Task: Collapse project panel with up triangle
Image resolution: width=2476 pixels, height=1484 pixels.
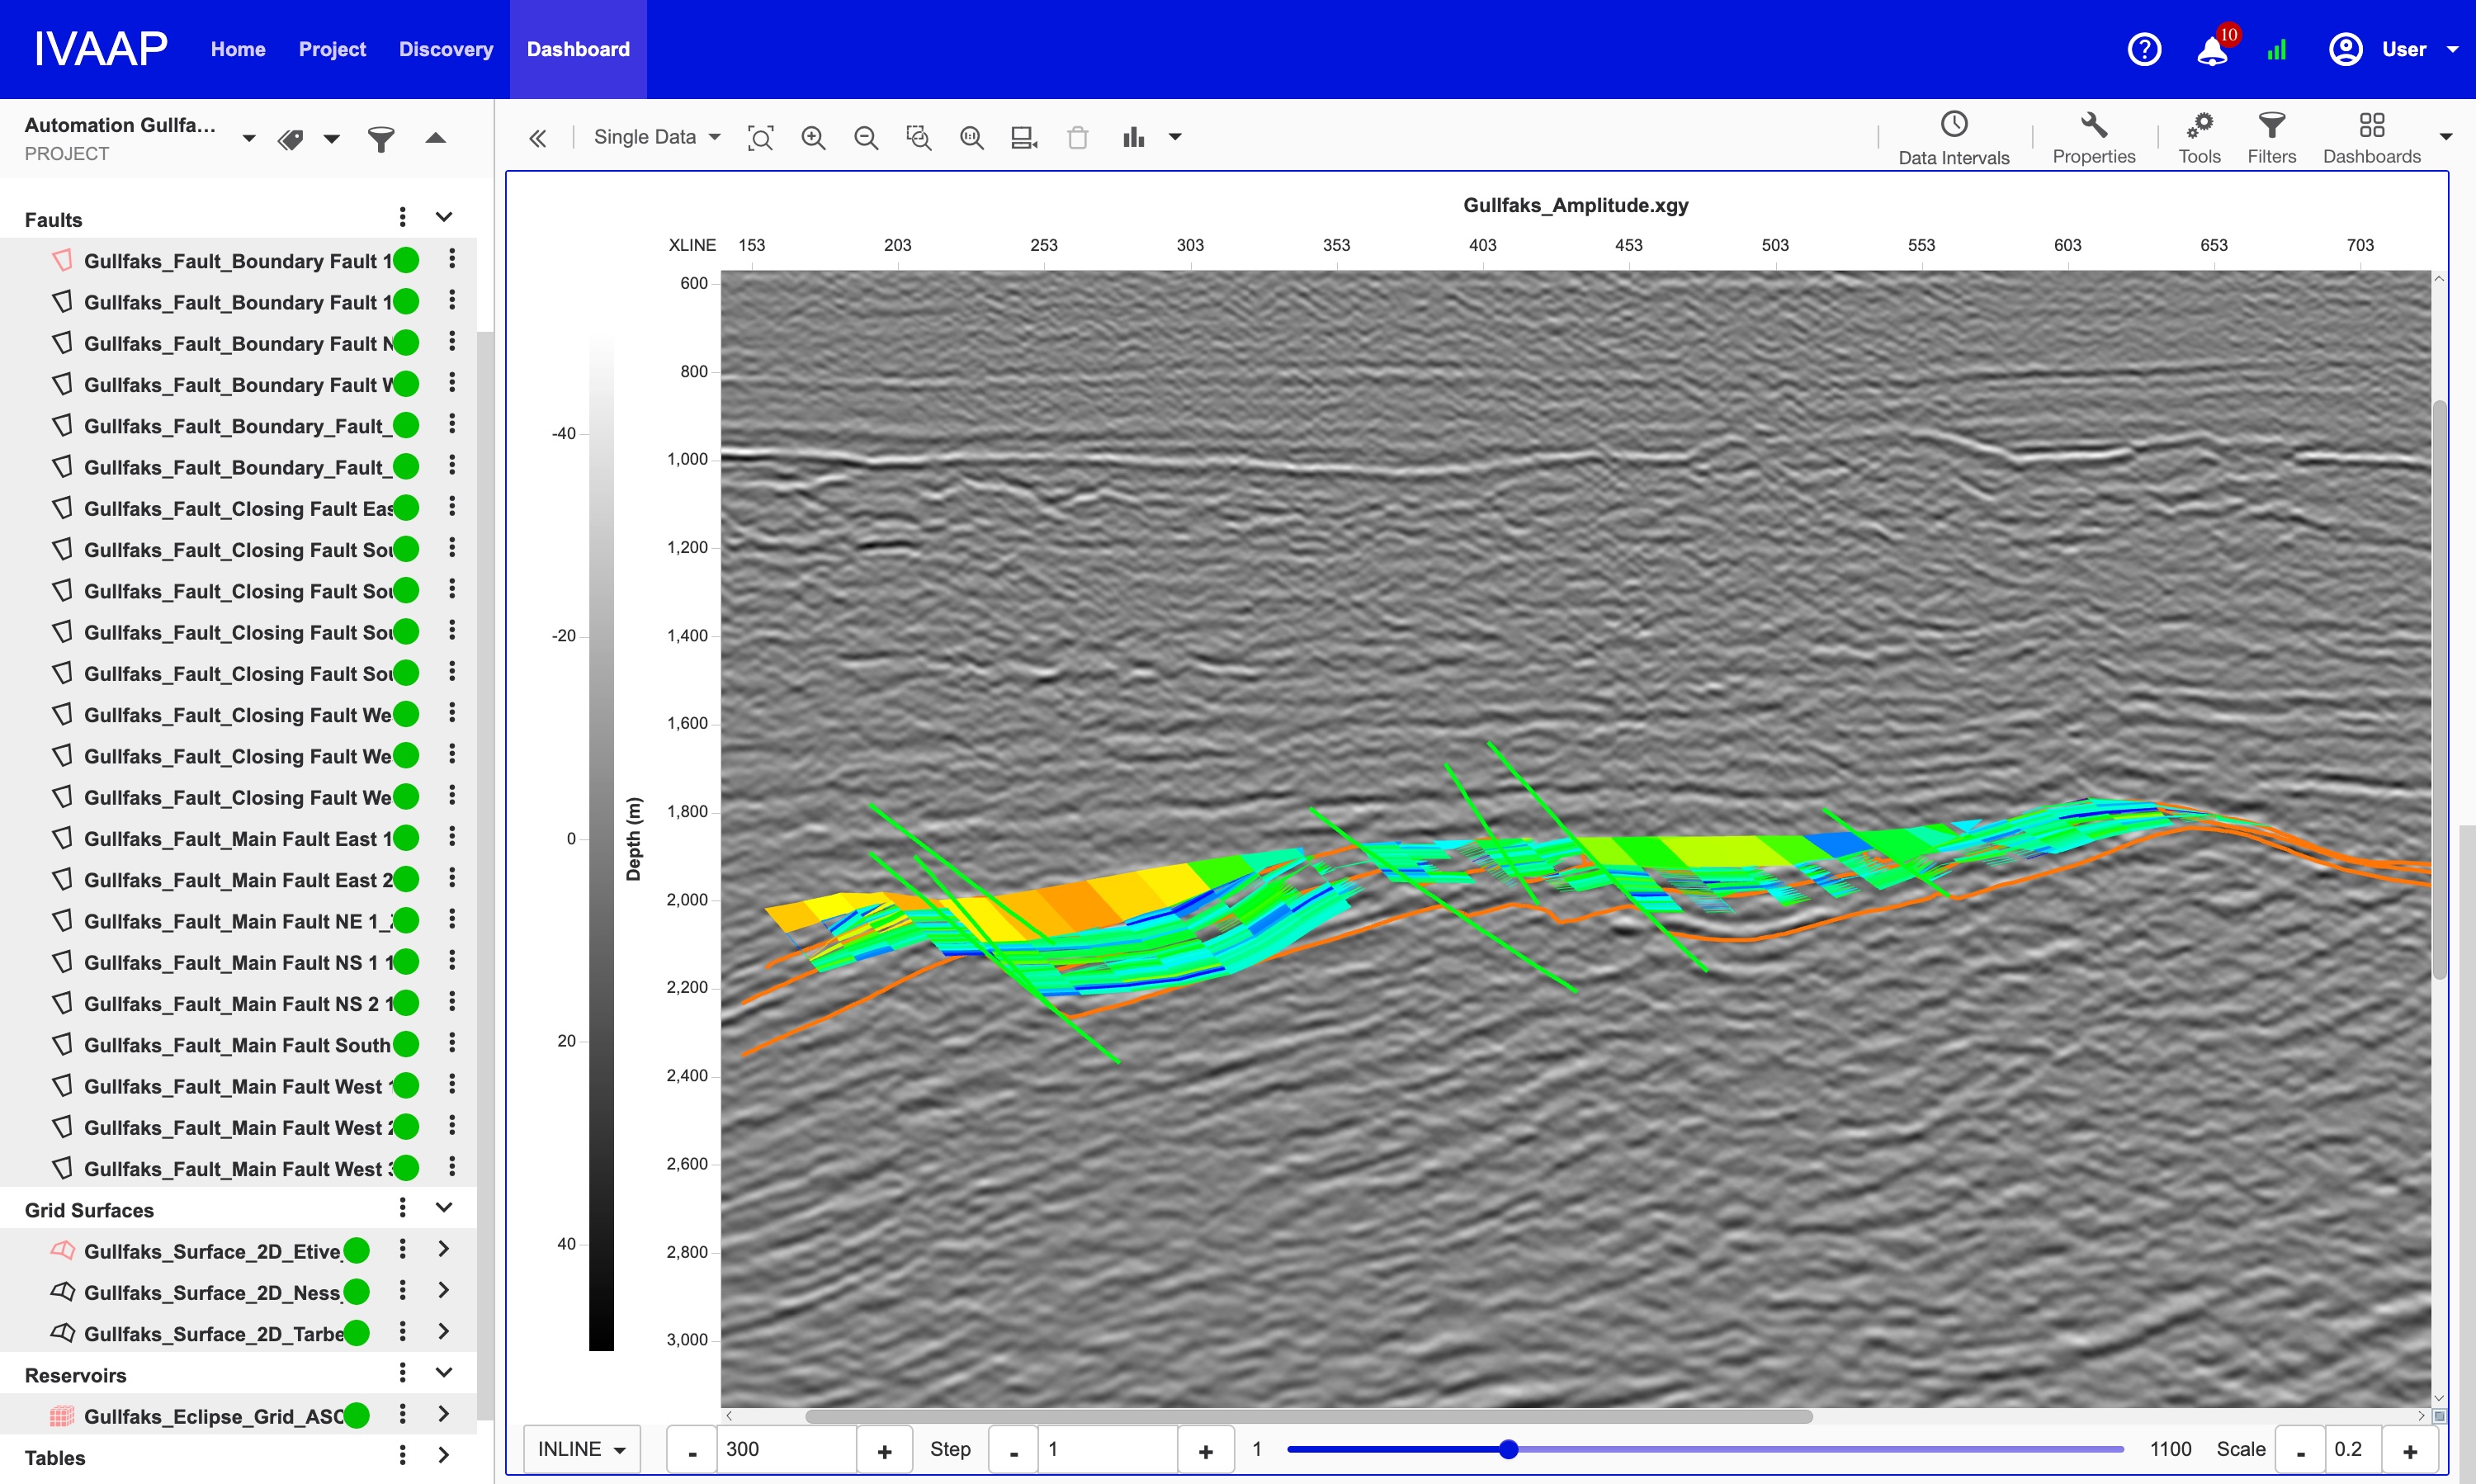Action: pyautogui.click(x=435, y=138)
